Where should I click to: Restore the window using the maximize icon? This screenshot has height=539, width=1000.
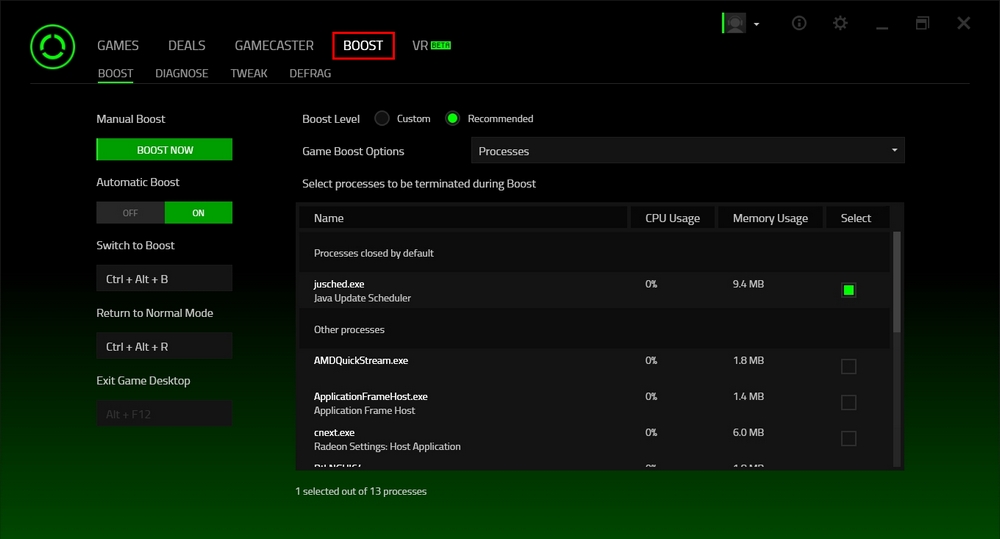[922, 23]
